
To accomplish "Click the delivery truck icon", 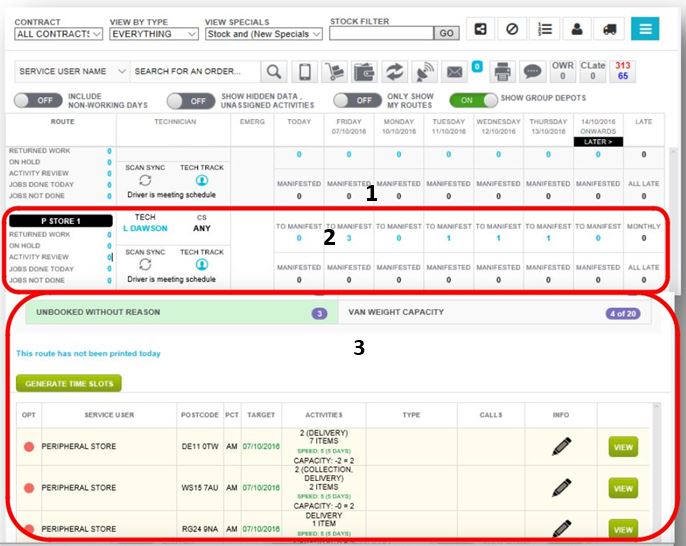I will (x=609, y=29).
